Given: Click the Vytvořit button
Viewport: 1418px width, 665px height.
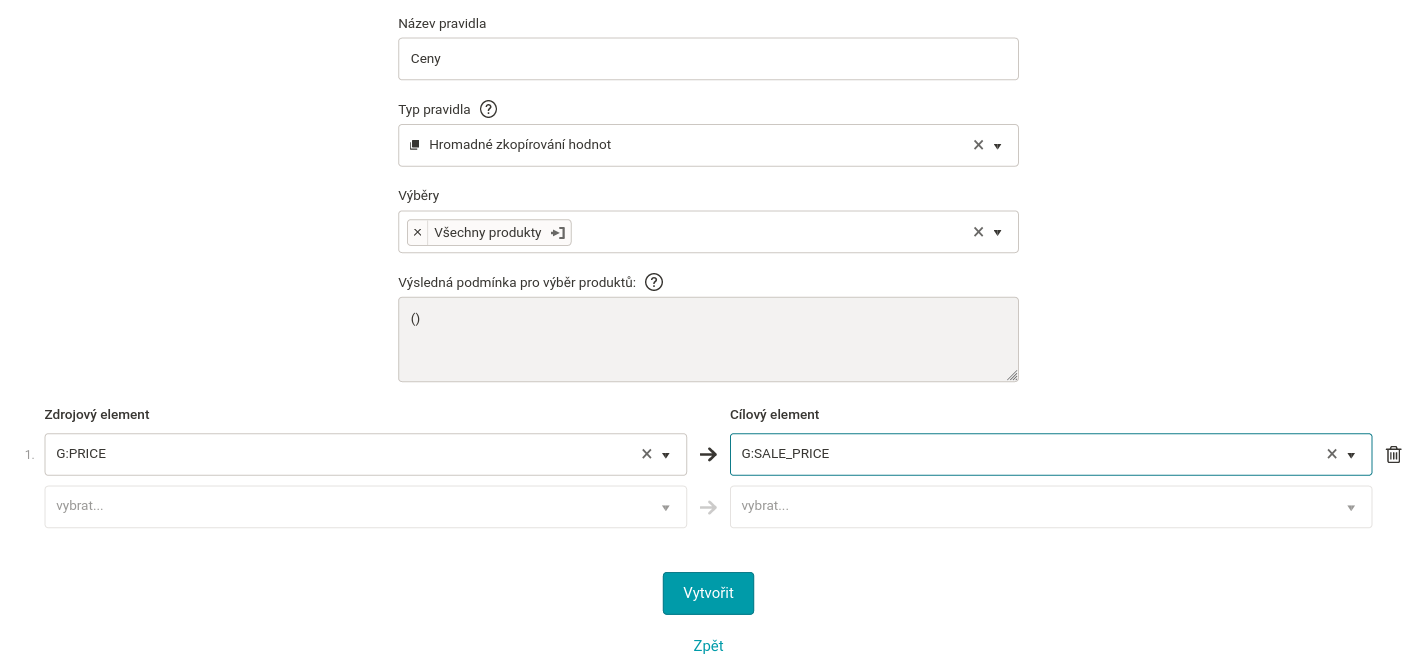Looking at the screenshot, I should [708, 593].
